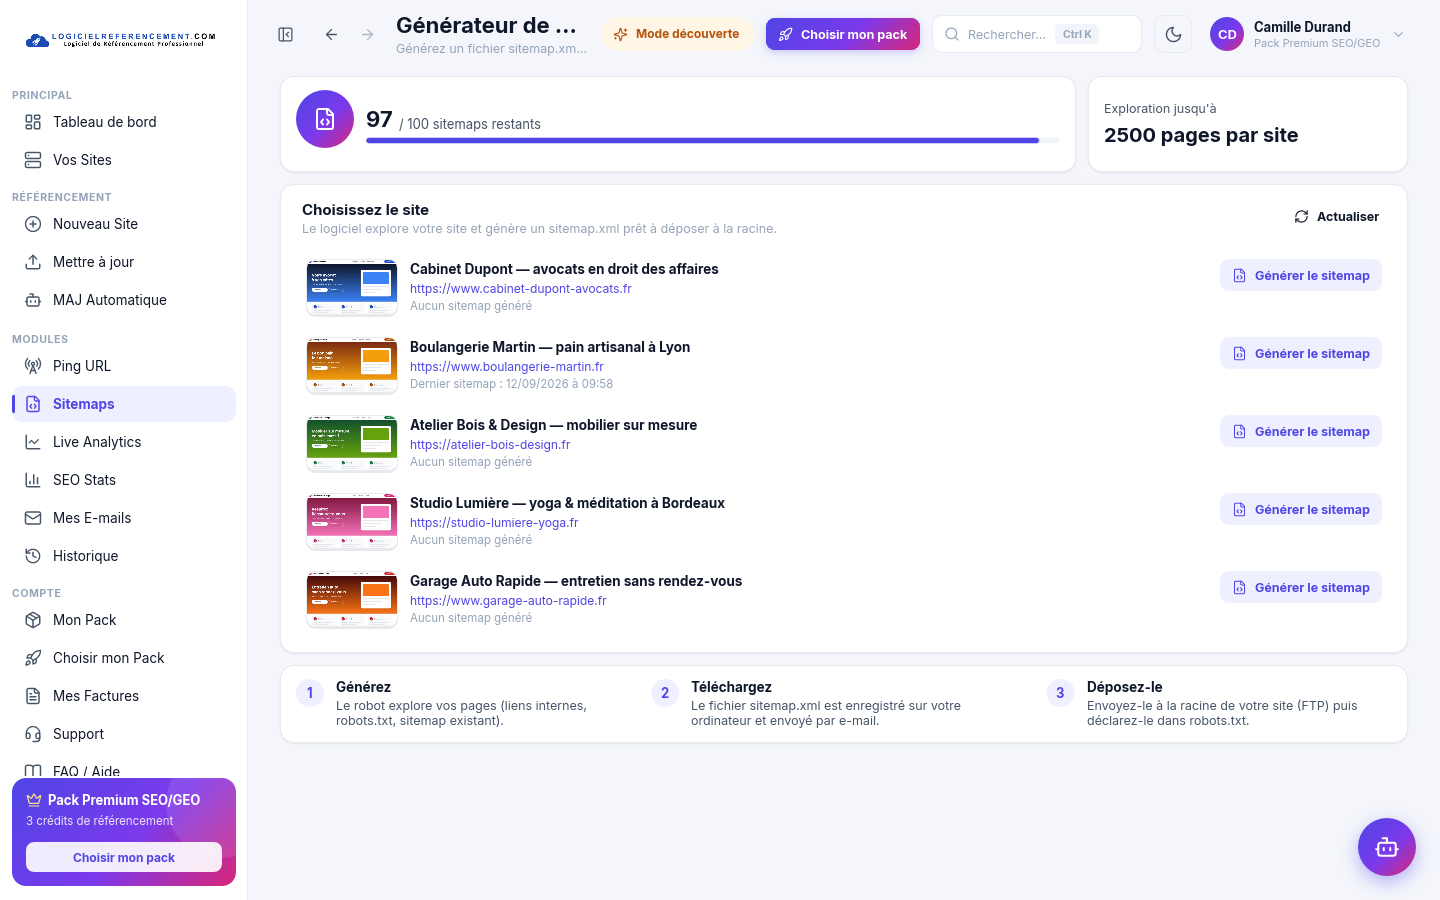Screen dimensions: 1440x900
Task: Select Nouveau Site menu entry
Action: click(x=124, y=224)
